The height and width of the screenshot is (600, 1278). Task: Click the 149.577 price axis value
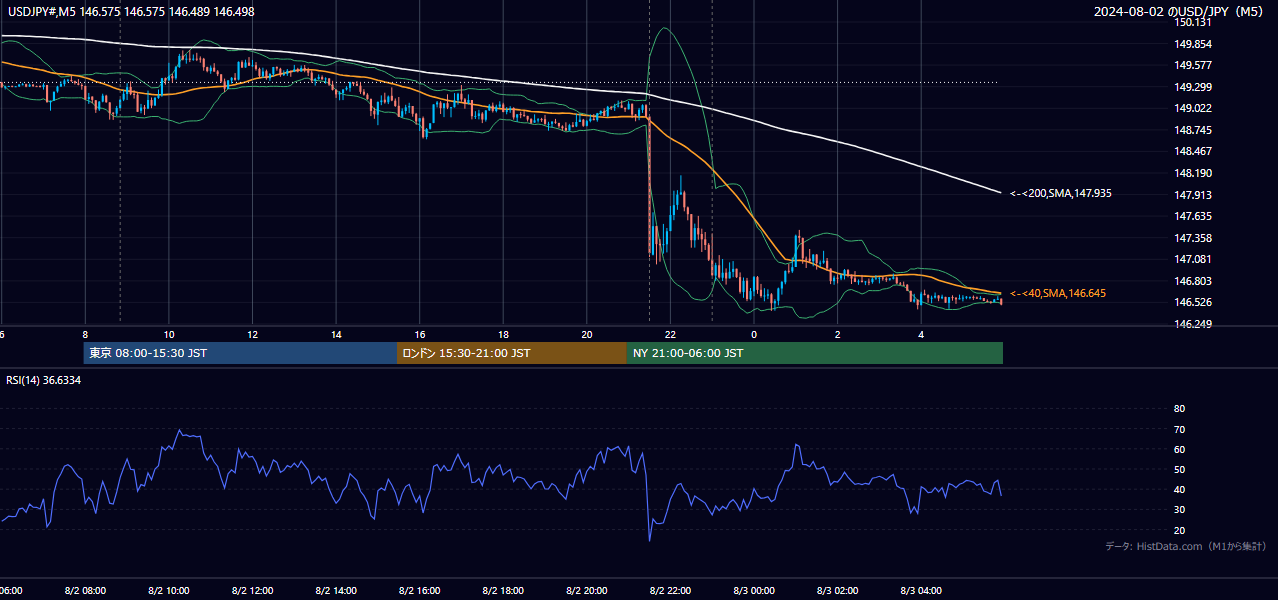1192,65
